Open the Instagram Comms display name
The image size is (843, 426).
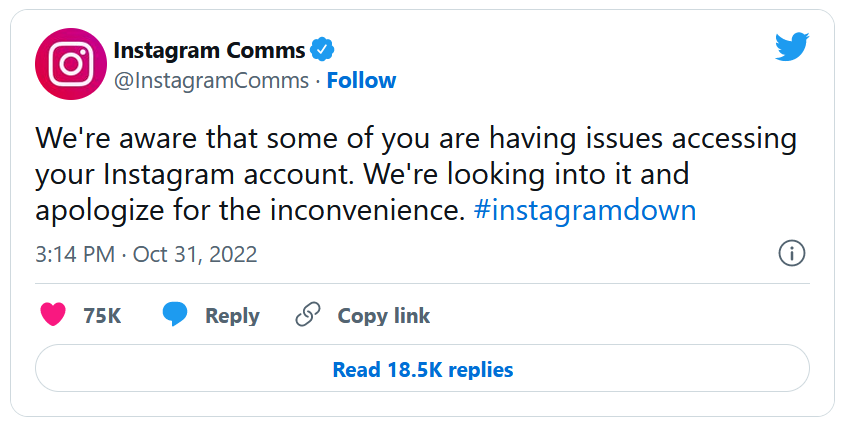point(208,49)
